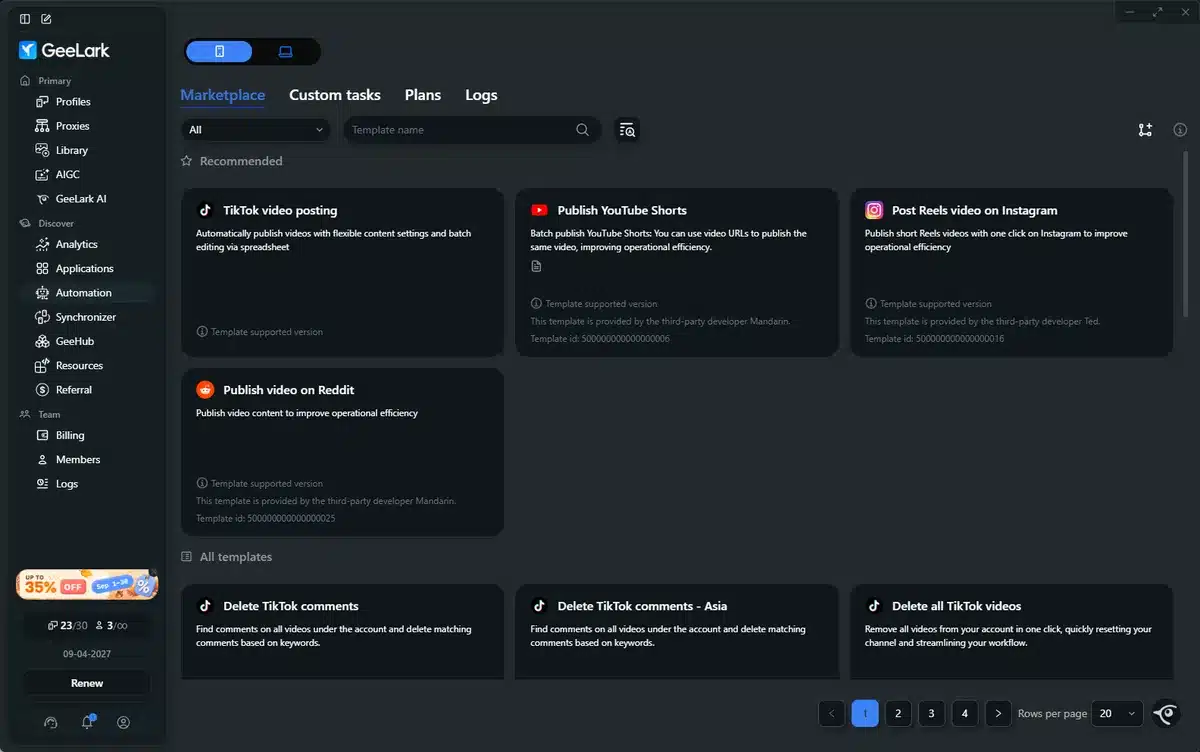Click the search magnifier in template field
Screen dimensions: 1200x752
(x=582, y=130)
